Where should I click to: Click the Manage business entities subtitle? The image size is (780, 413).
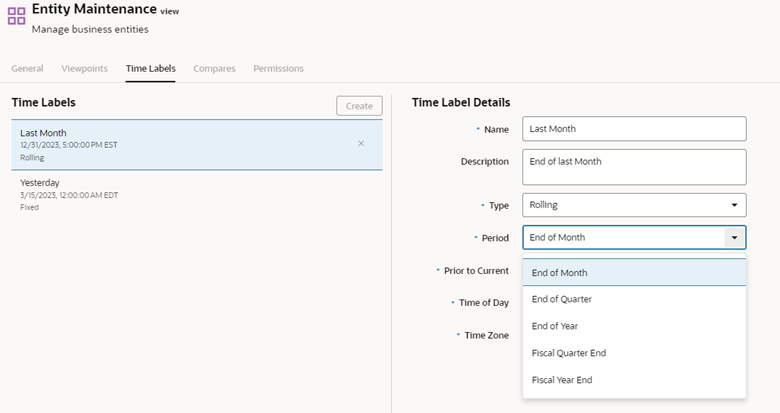coord(90,29)
